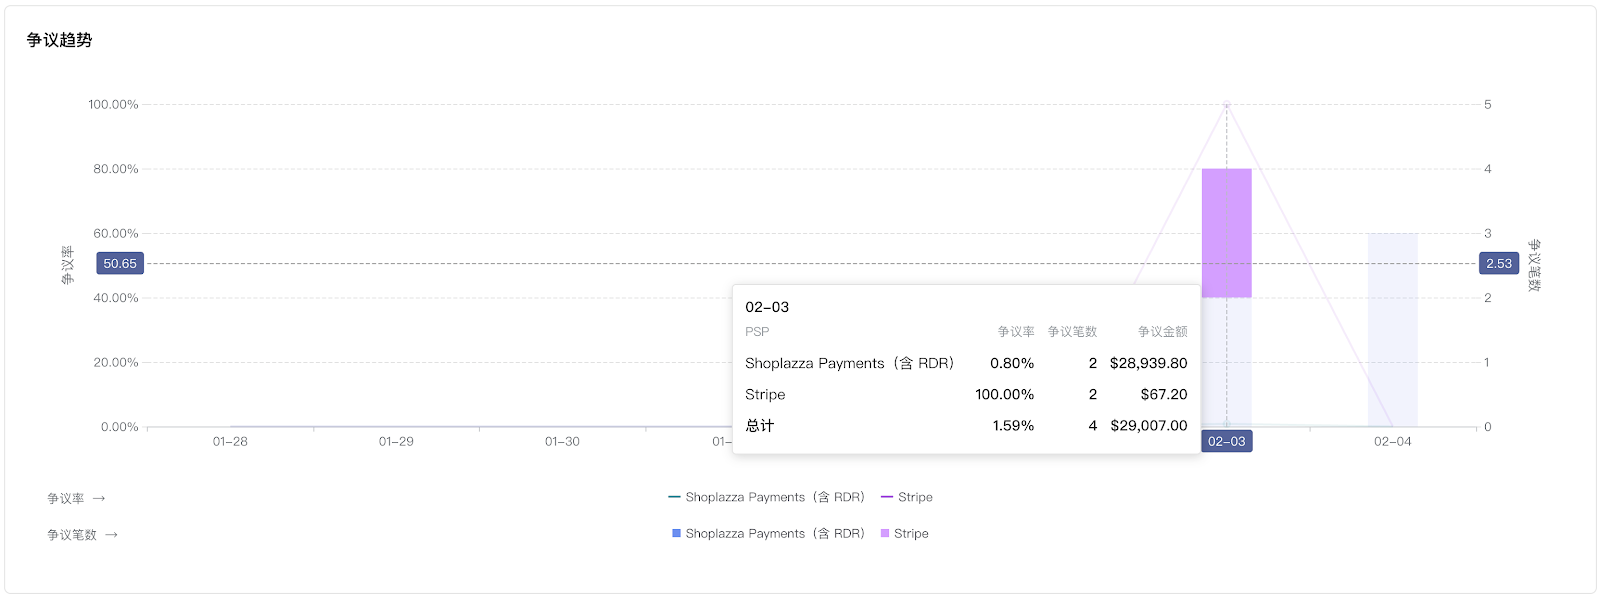Click the light bar above 02-04

[1392, 329]
